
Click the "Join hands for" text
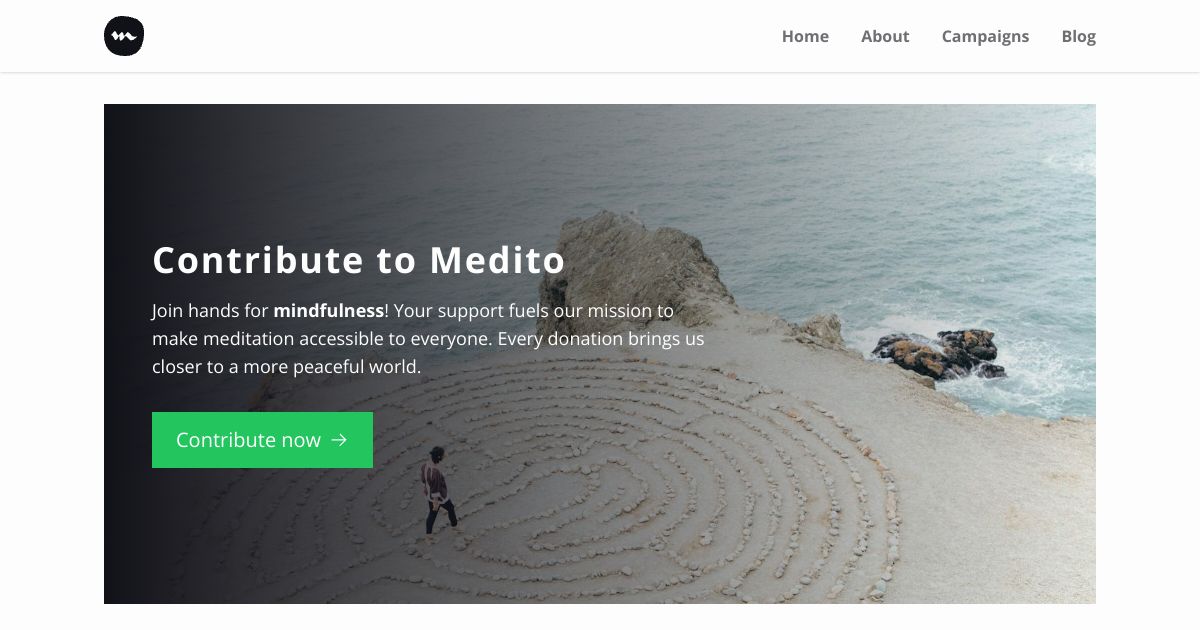tap(210, 310)
